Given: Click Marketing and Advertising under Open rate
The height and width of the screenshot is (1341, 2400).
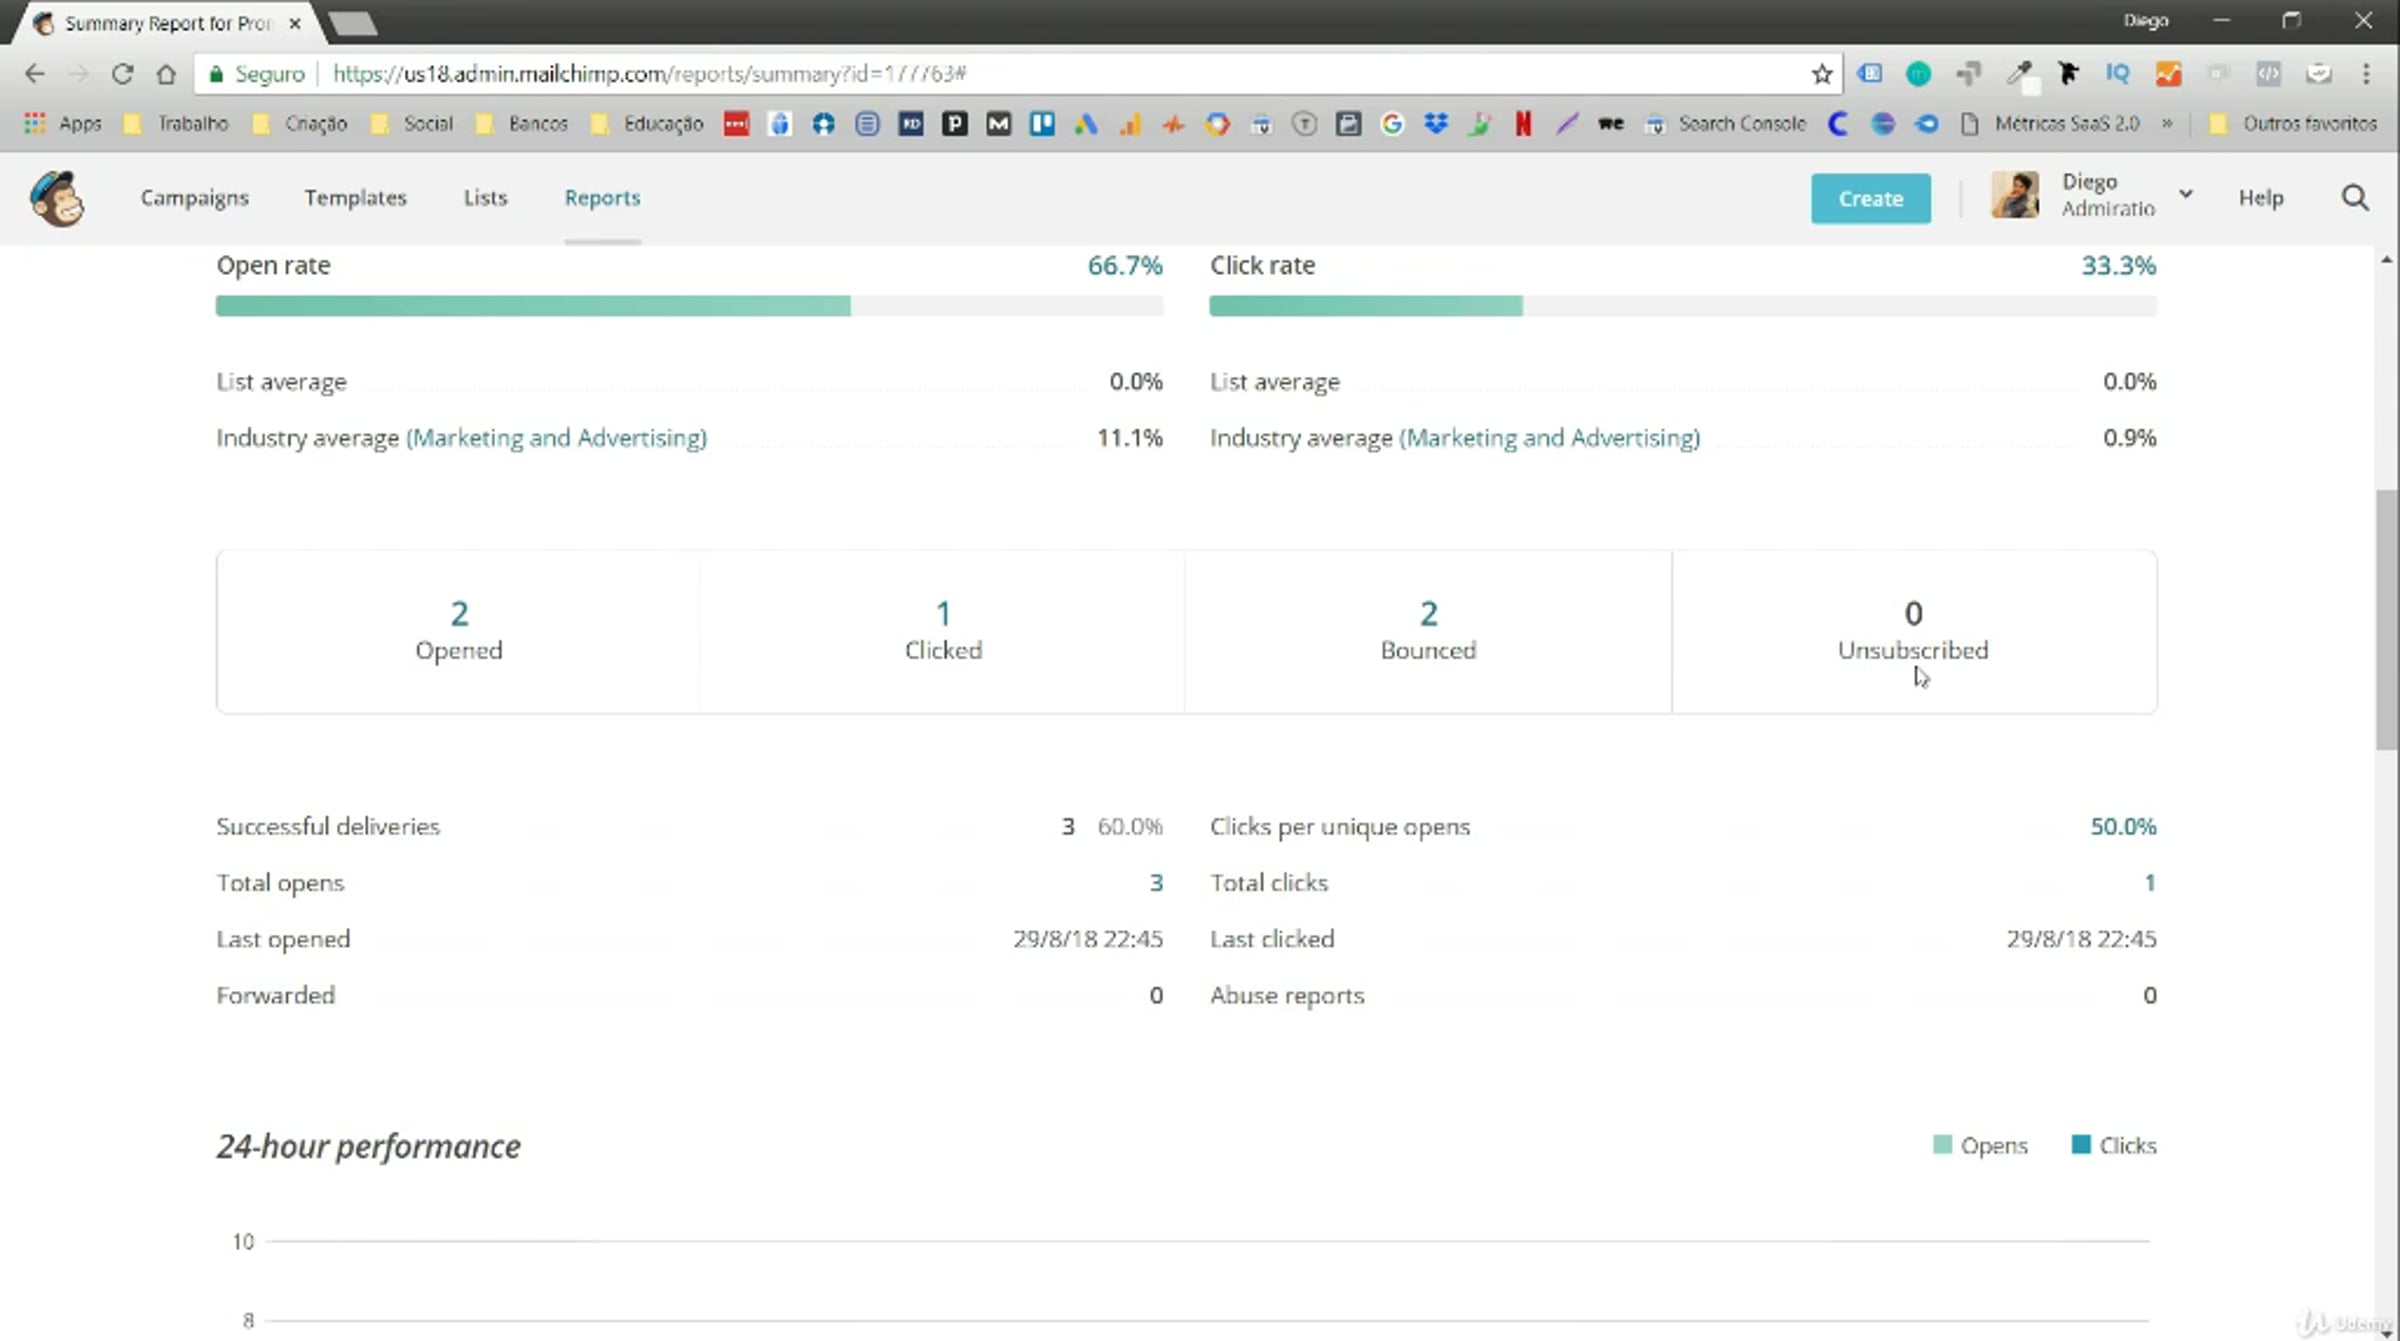Looking at the screenshot, I should [x=556, y=438].
